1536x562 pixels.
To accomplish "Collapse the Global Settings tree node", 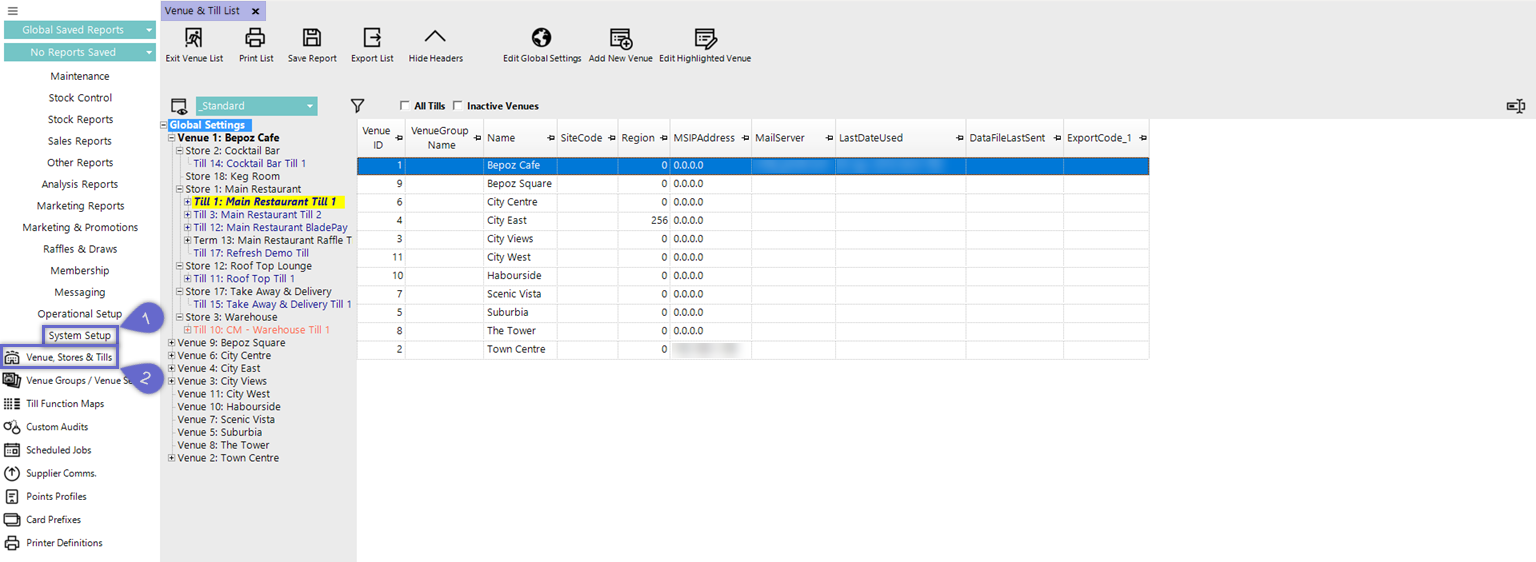I will click(x=164, y=125).
